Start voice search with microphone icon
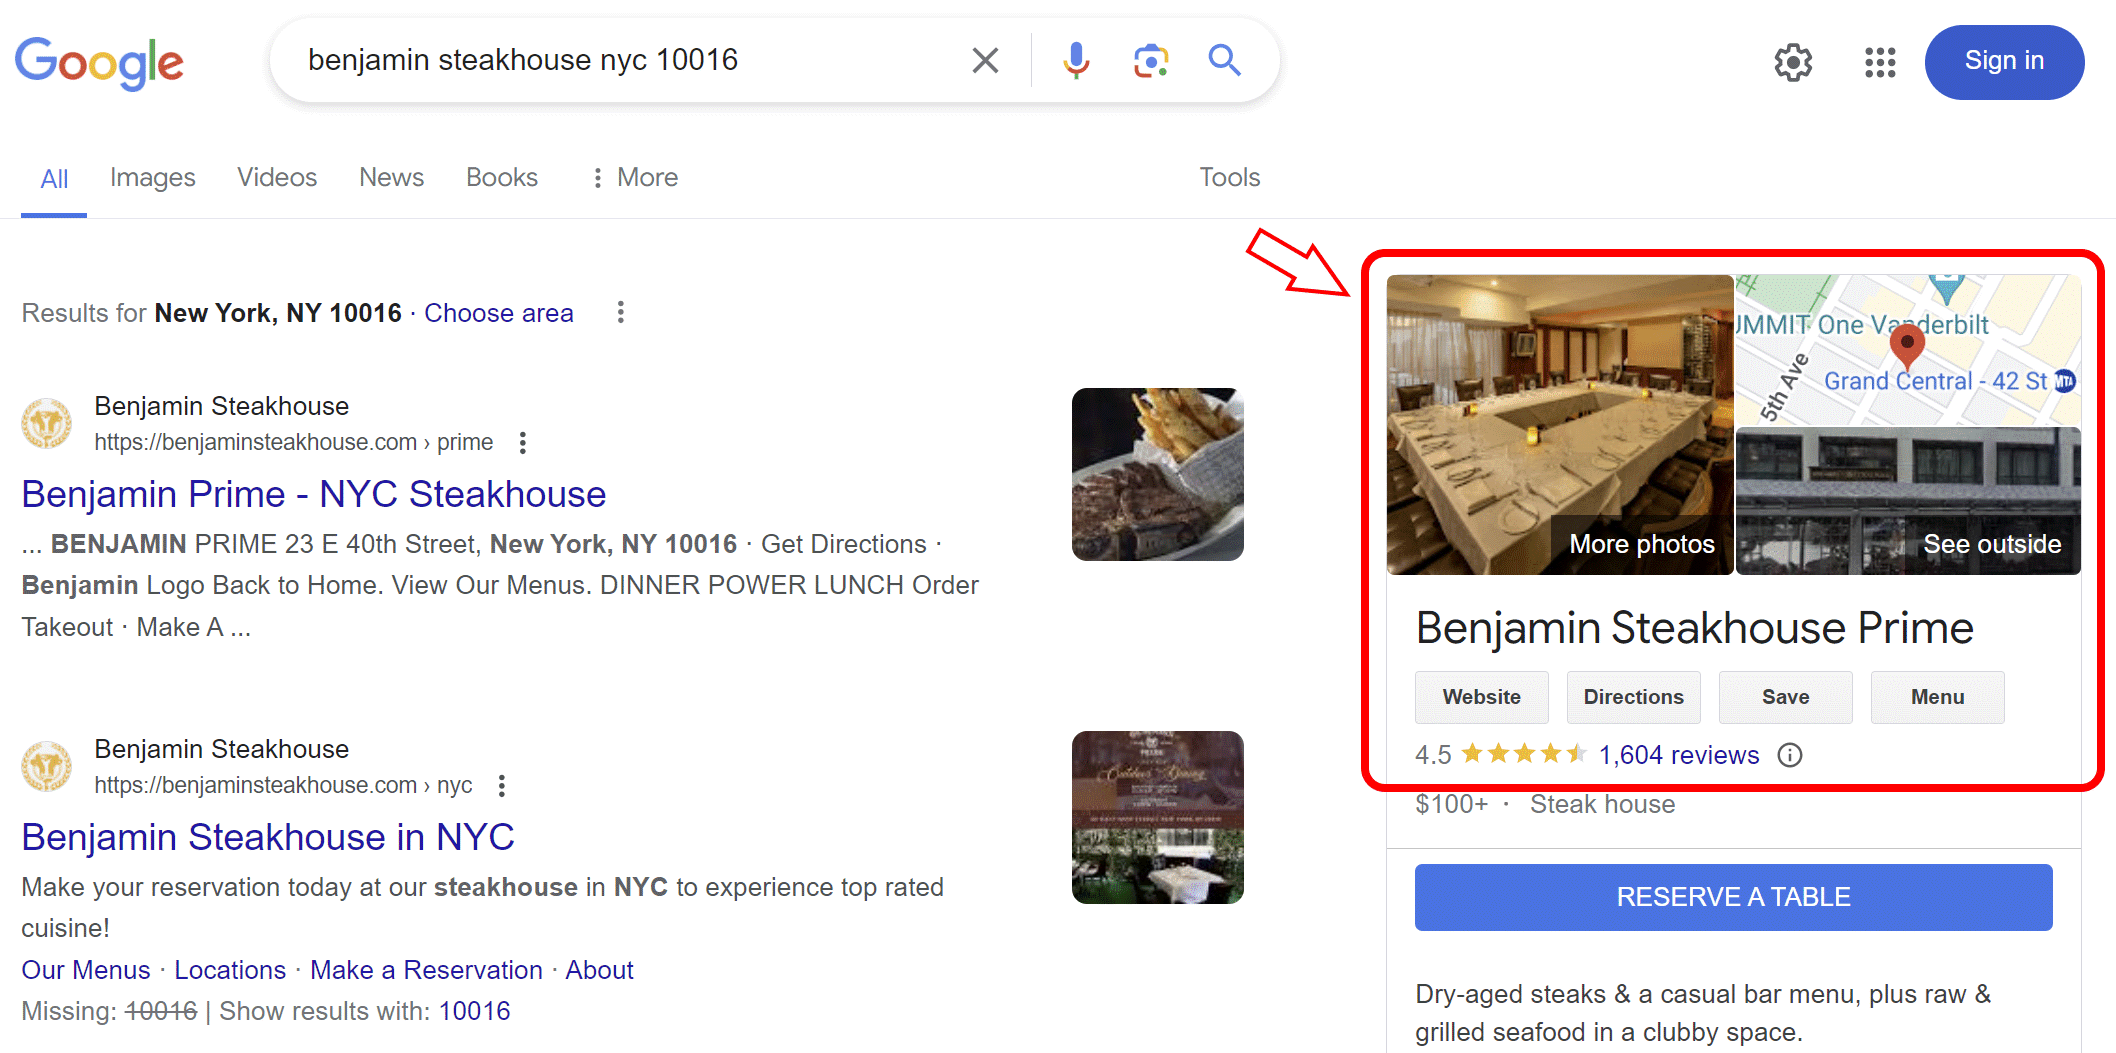 pos(1076,61)
